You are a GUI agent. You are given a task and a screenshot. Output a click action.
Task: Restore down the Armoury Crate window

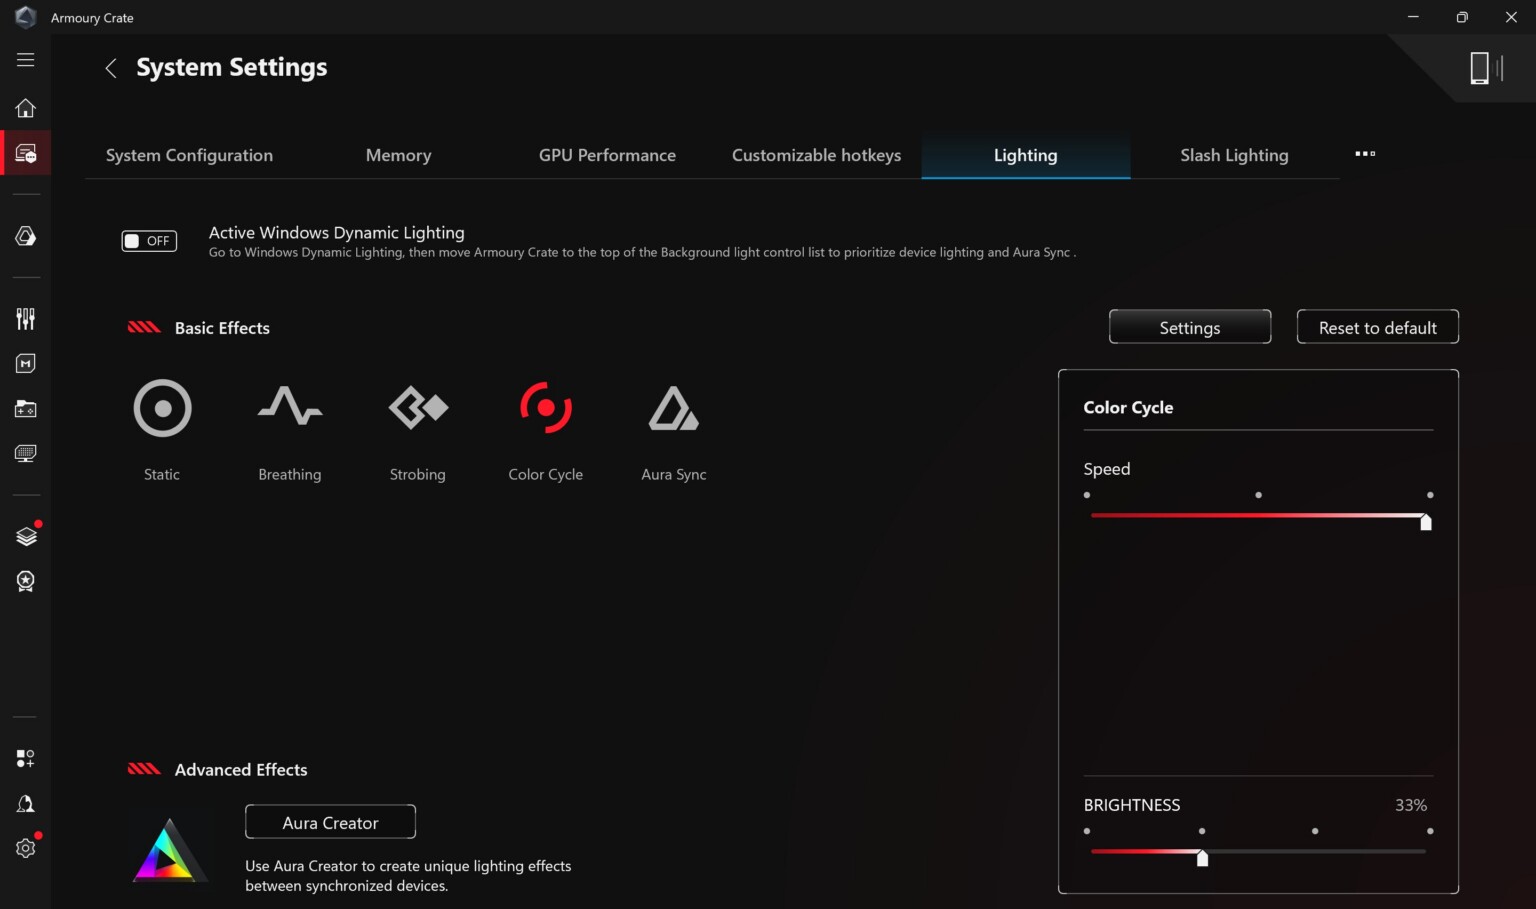(1462, 17)
